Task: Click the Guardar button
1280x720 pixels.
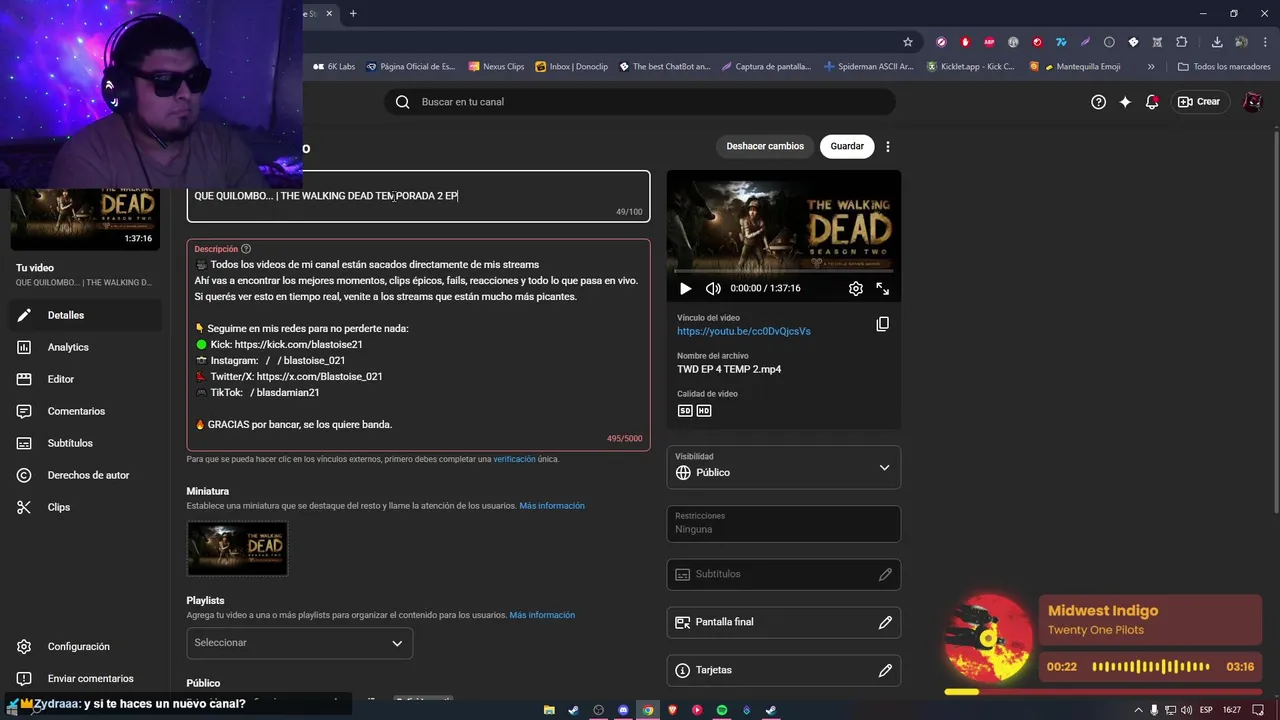Action: click(x=847, y=146)
